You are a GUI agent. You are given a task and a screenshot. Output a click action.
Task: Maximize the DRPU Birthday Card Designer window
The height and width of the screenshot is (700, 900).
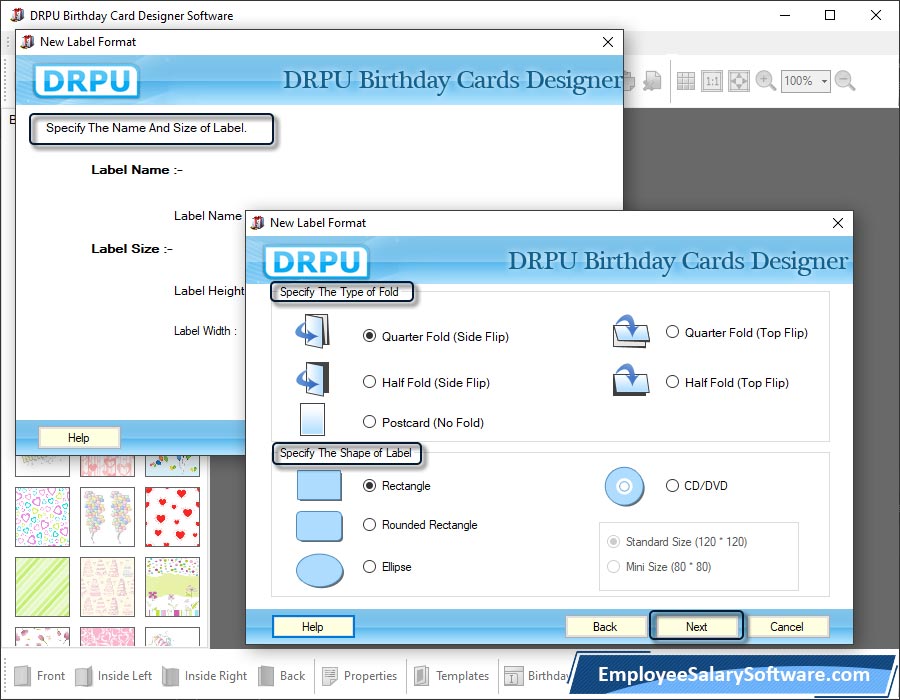[830, 15]
